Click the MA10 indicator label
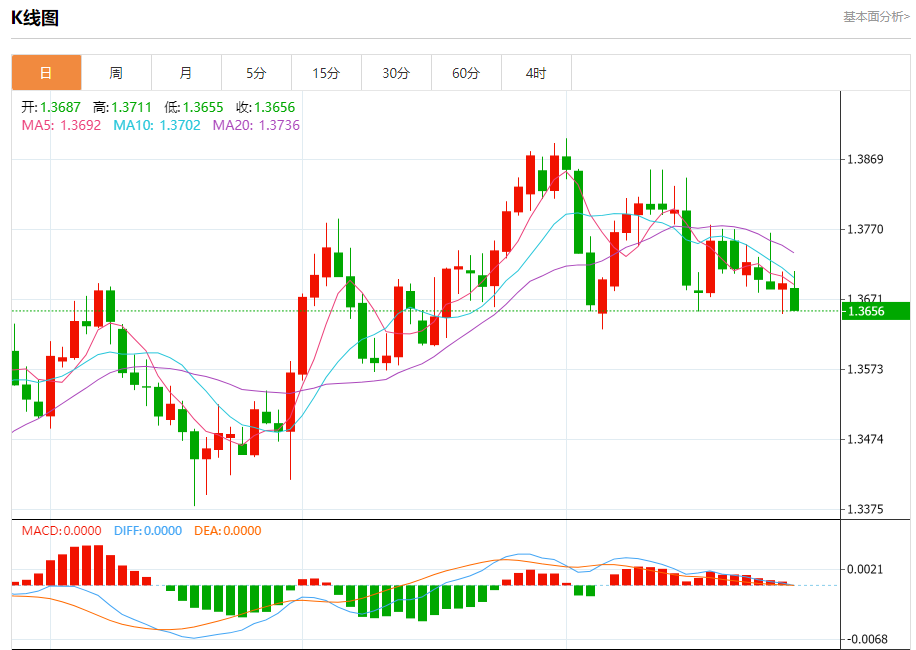 point(157,125)
